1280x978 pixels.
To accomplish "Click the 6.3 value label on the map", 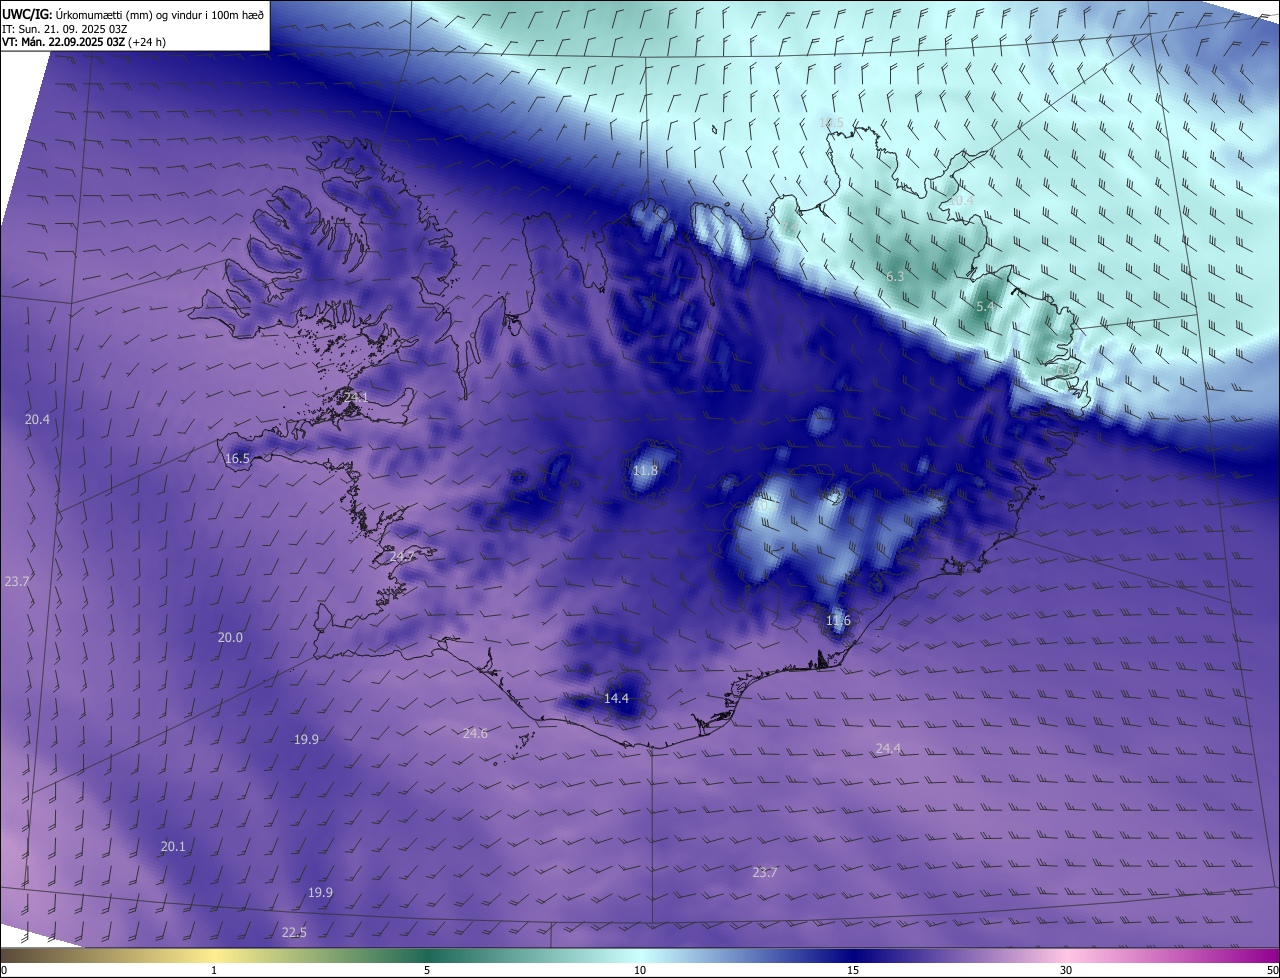I will tap(895, 277).
